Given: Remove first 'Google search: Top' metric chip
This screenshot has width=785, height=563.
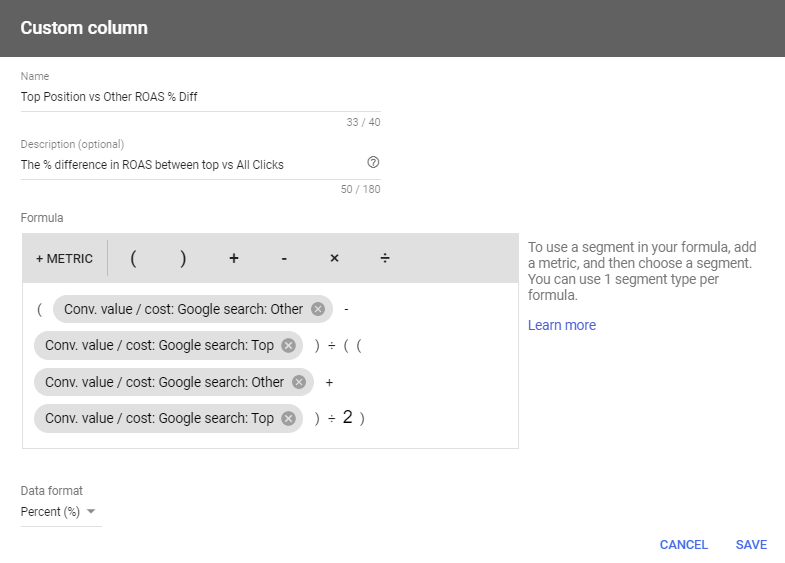Looking at the screenshot, I should 288,346.
